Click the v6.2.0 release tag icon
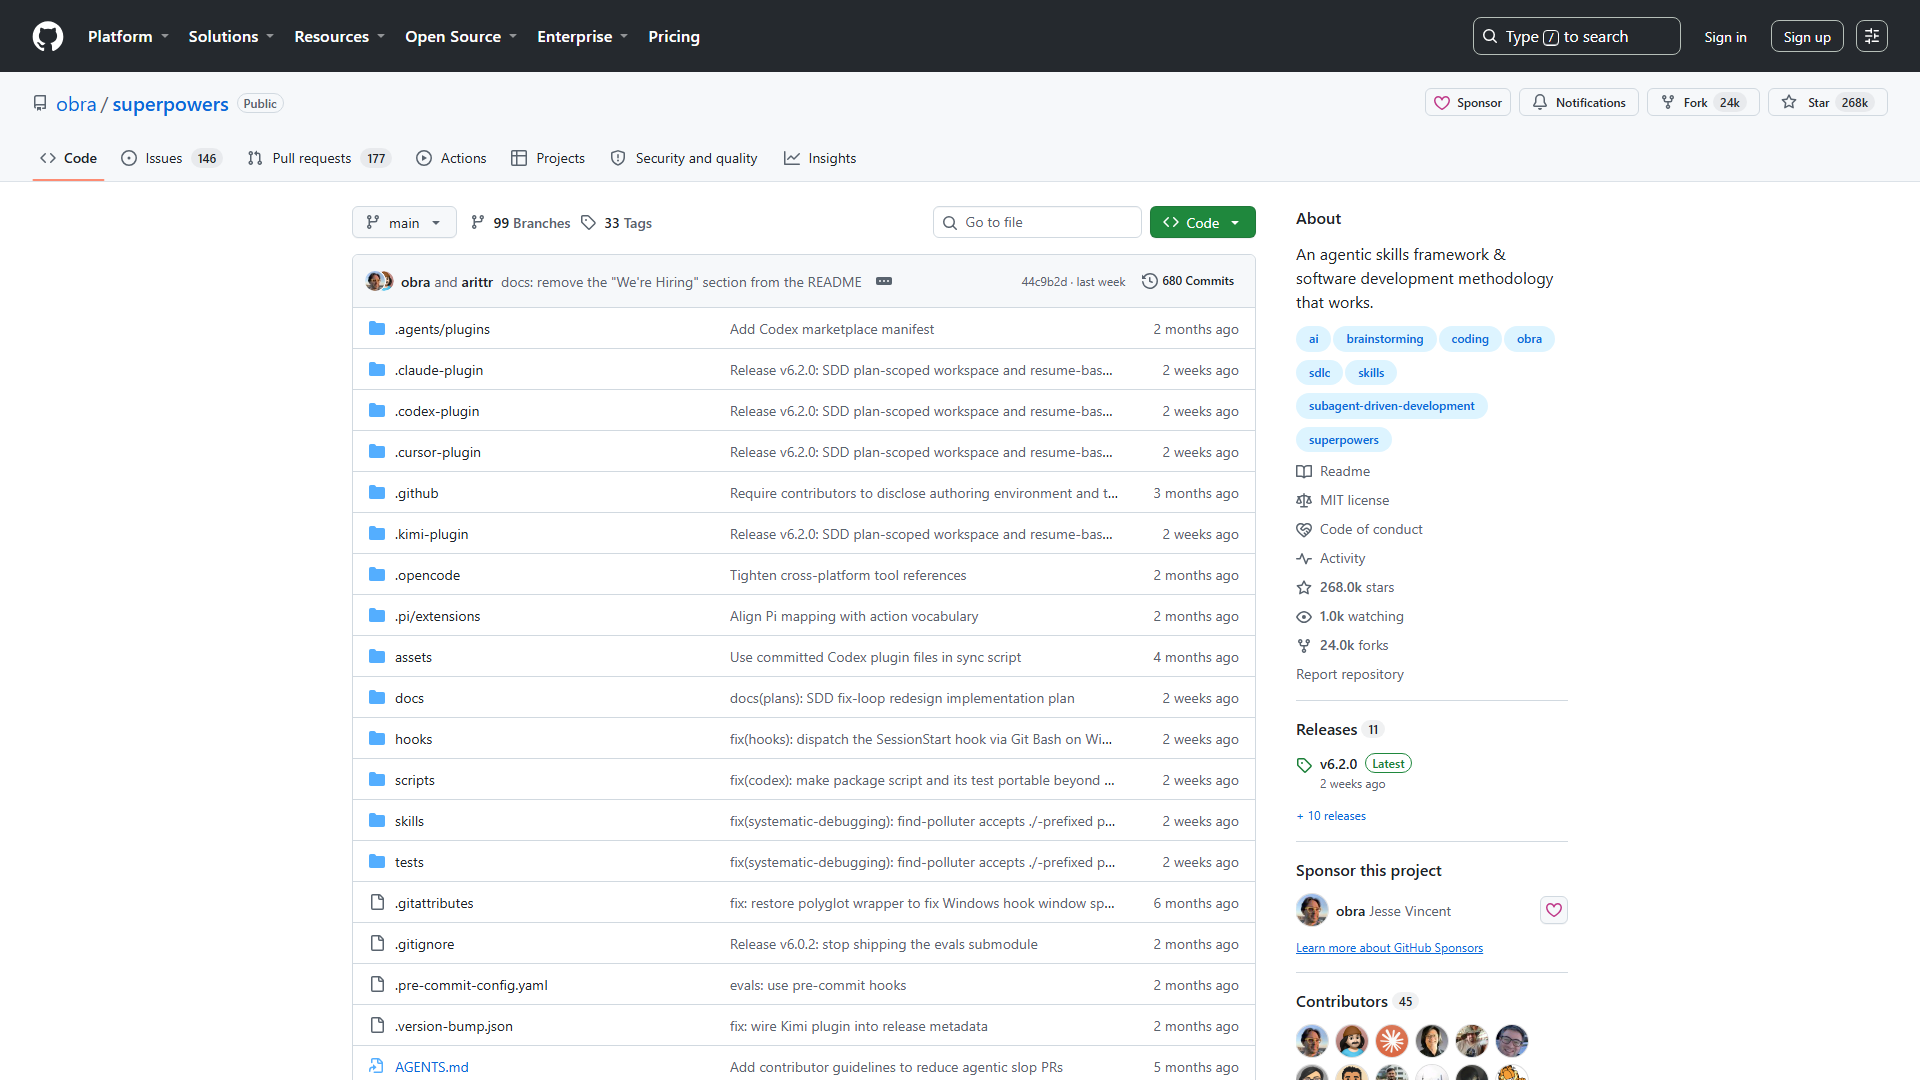Image resolution: width=1920 pixels, height=1080 pixels. (1304, 765)
